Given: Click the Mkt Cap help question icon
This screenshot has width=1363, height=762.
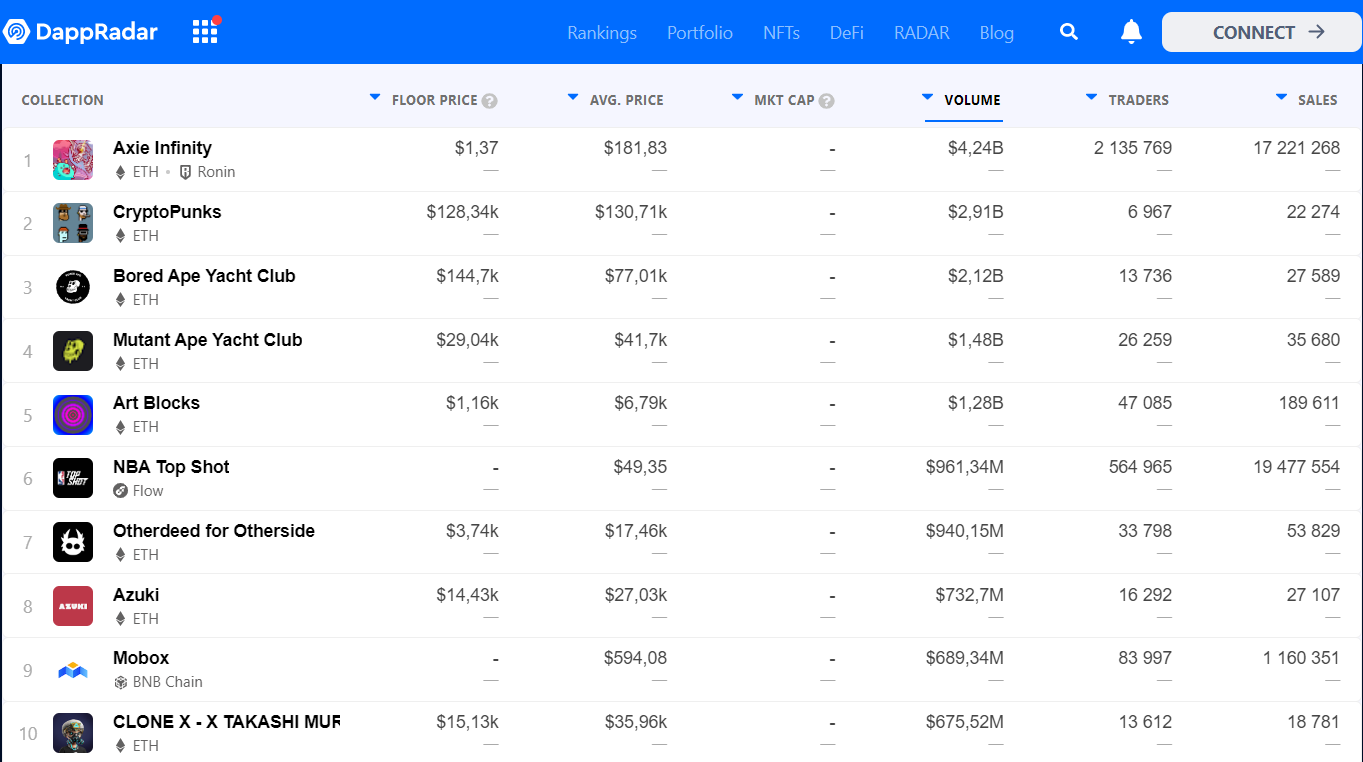Looking at the screenshot, I should click(826, 101).
